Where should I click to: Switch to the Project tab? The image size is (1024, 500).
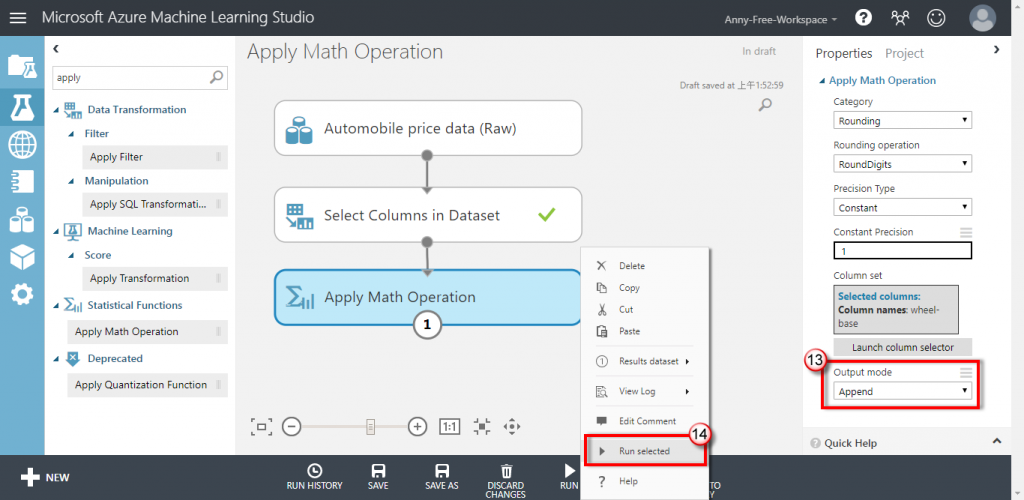click(904, 54)
